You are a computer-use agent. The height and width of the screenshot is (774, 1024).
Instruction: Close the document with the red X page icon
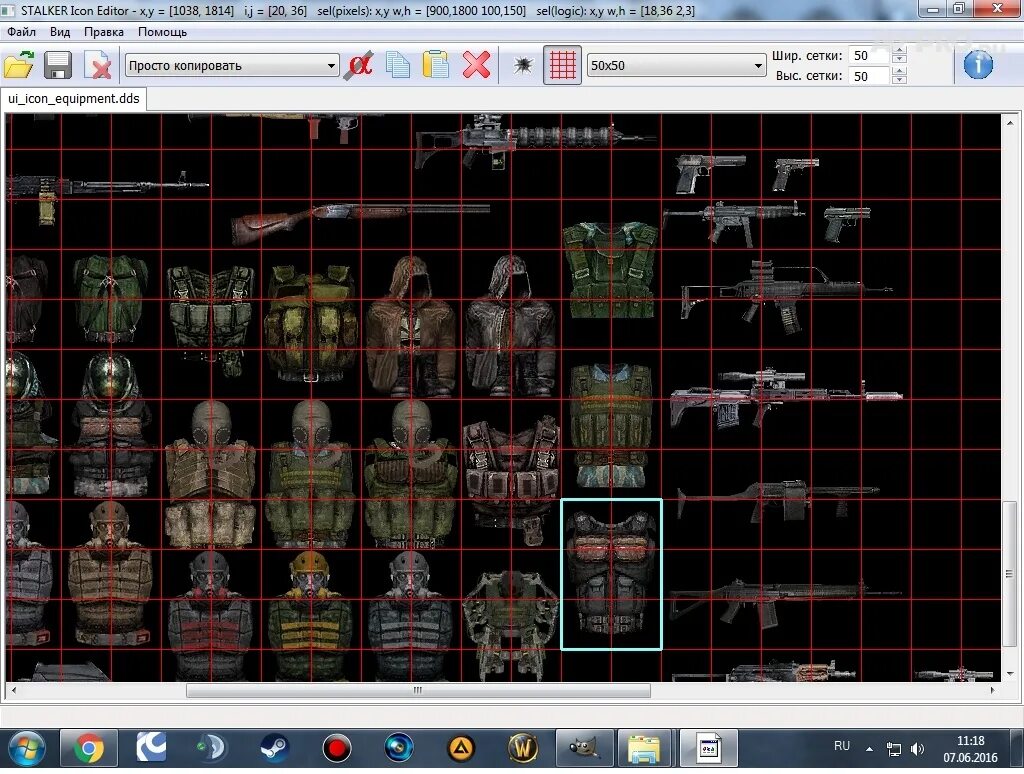click(x=98, y=65)
